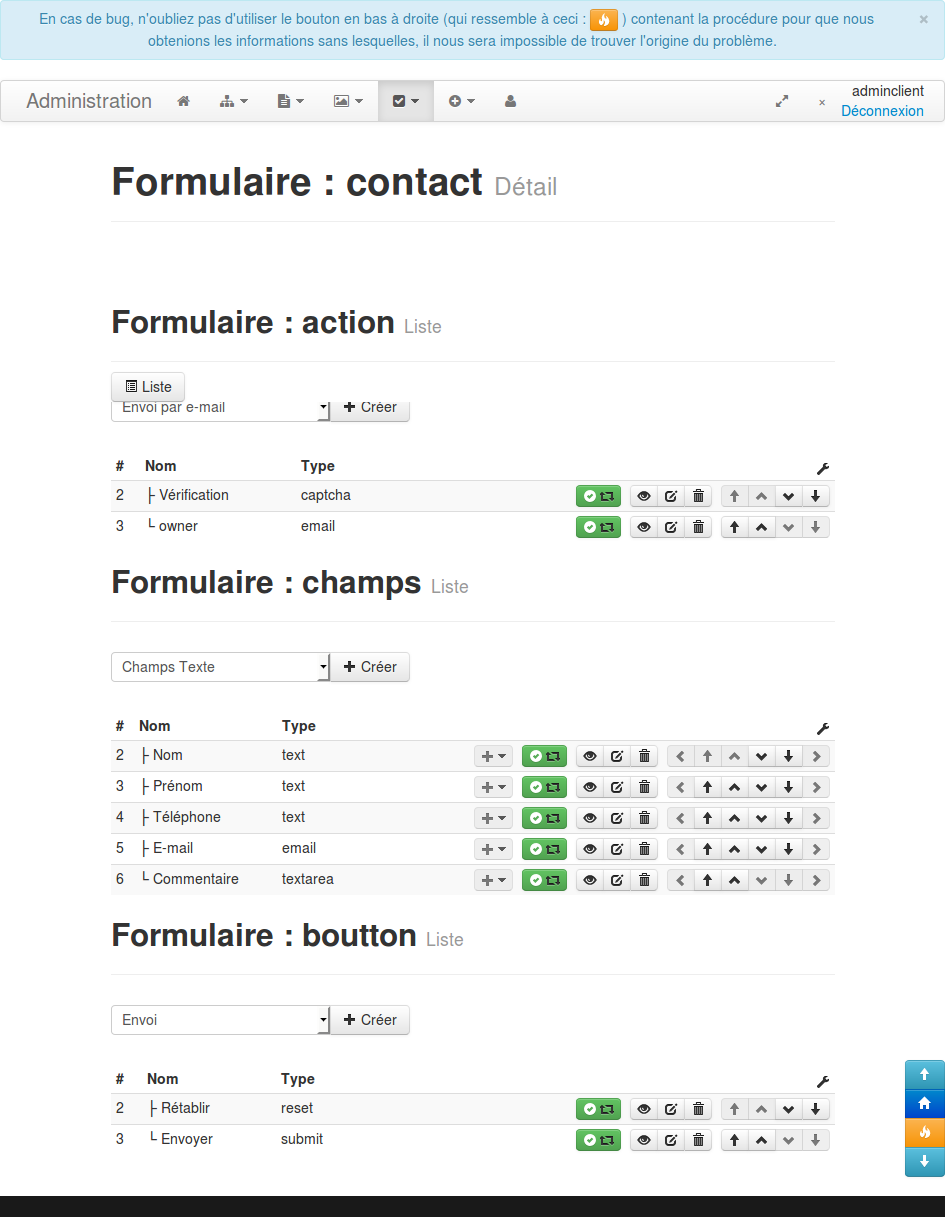Click Créer button in champs section
945x1217 pixels.
click(x=370, y=667)
